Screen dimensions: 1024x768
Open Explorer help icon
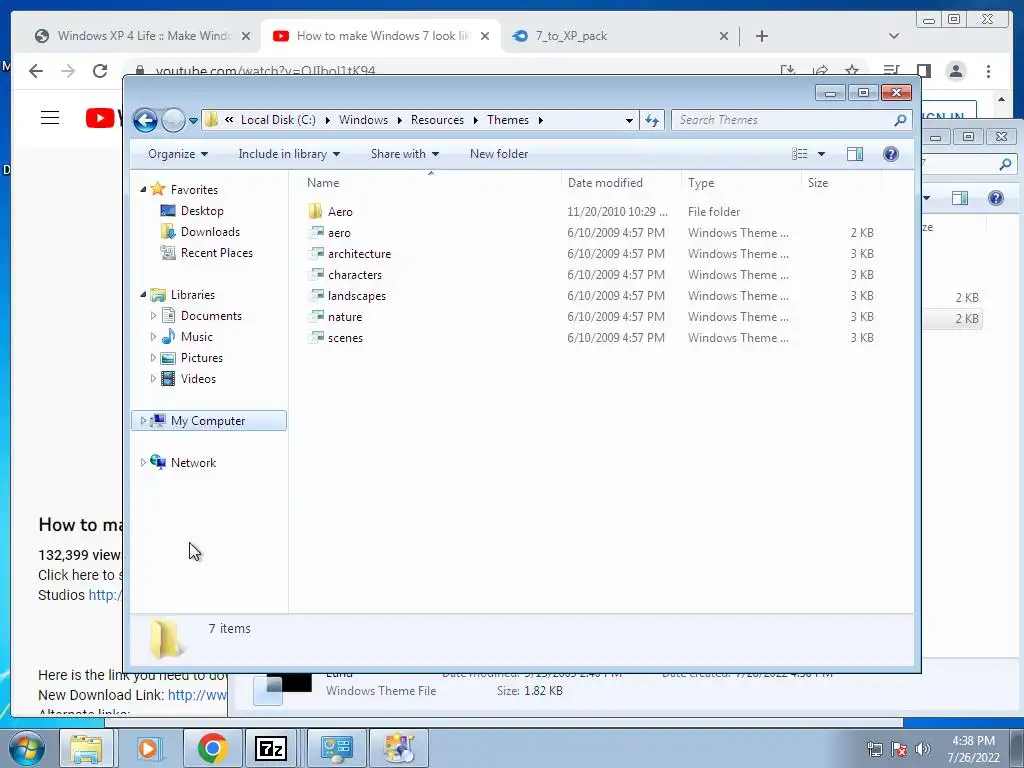tap(891, 154)
